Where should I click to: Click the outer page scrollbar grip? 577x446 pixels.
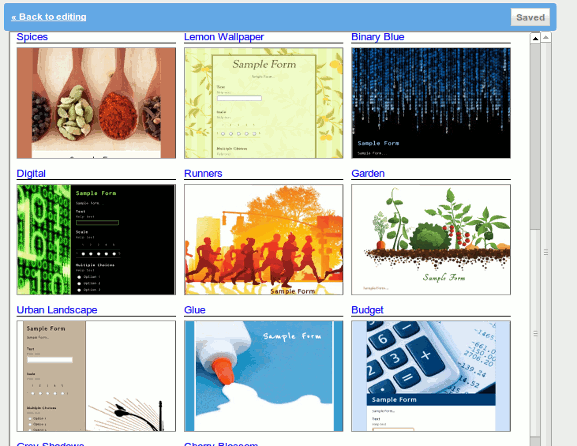546,252
